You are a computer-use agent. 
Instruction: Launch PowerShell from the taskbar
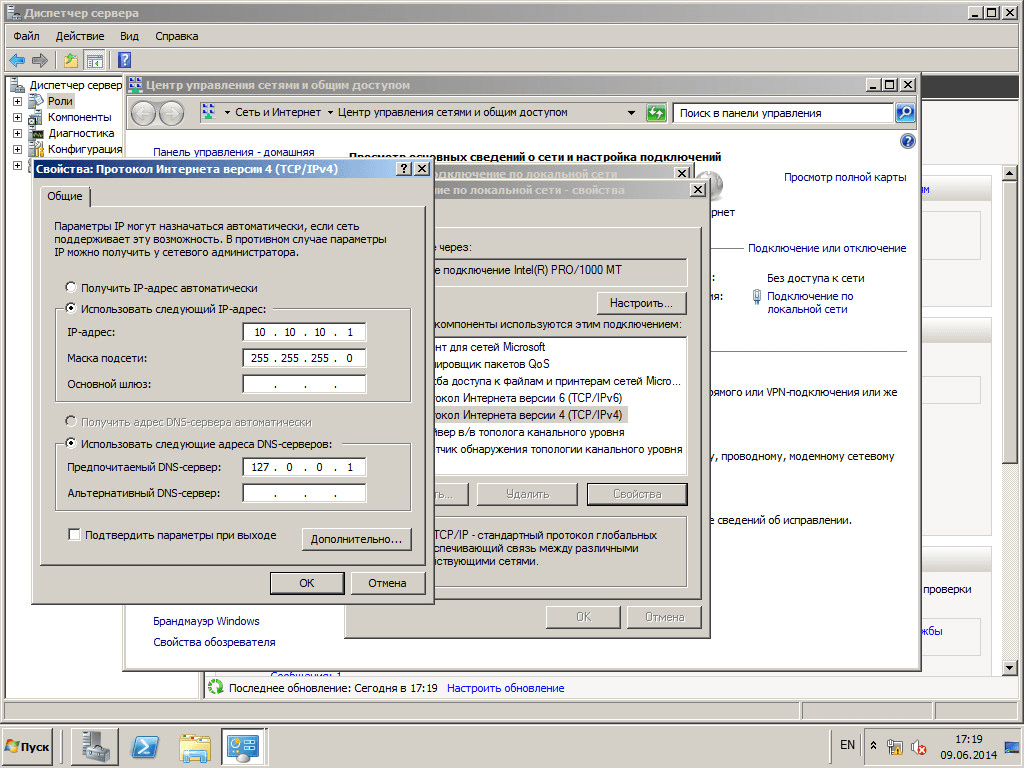point(147,746)
